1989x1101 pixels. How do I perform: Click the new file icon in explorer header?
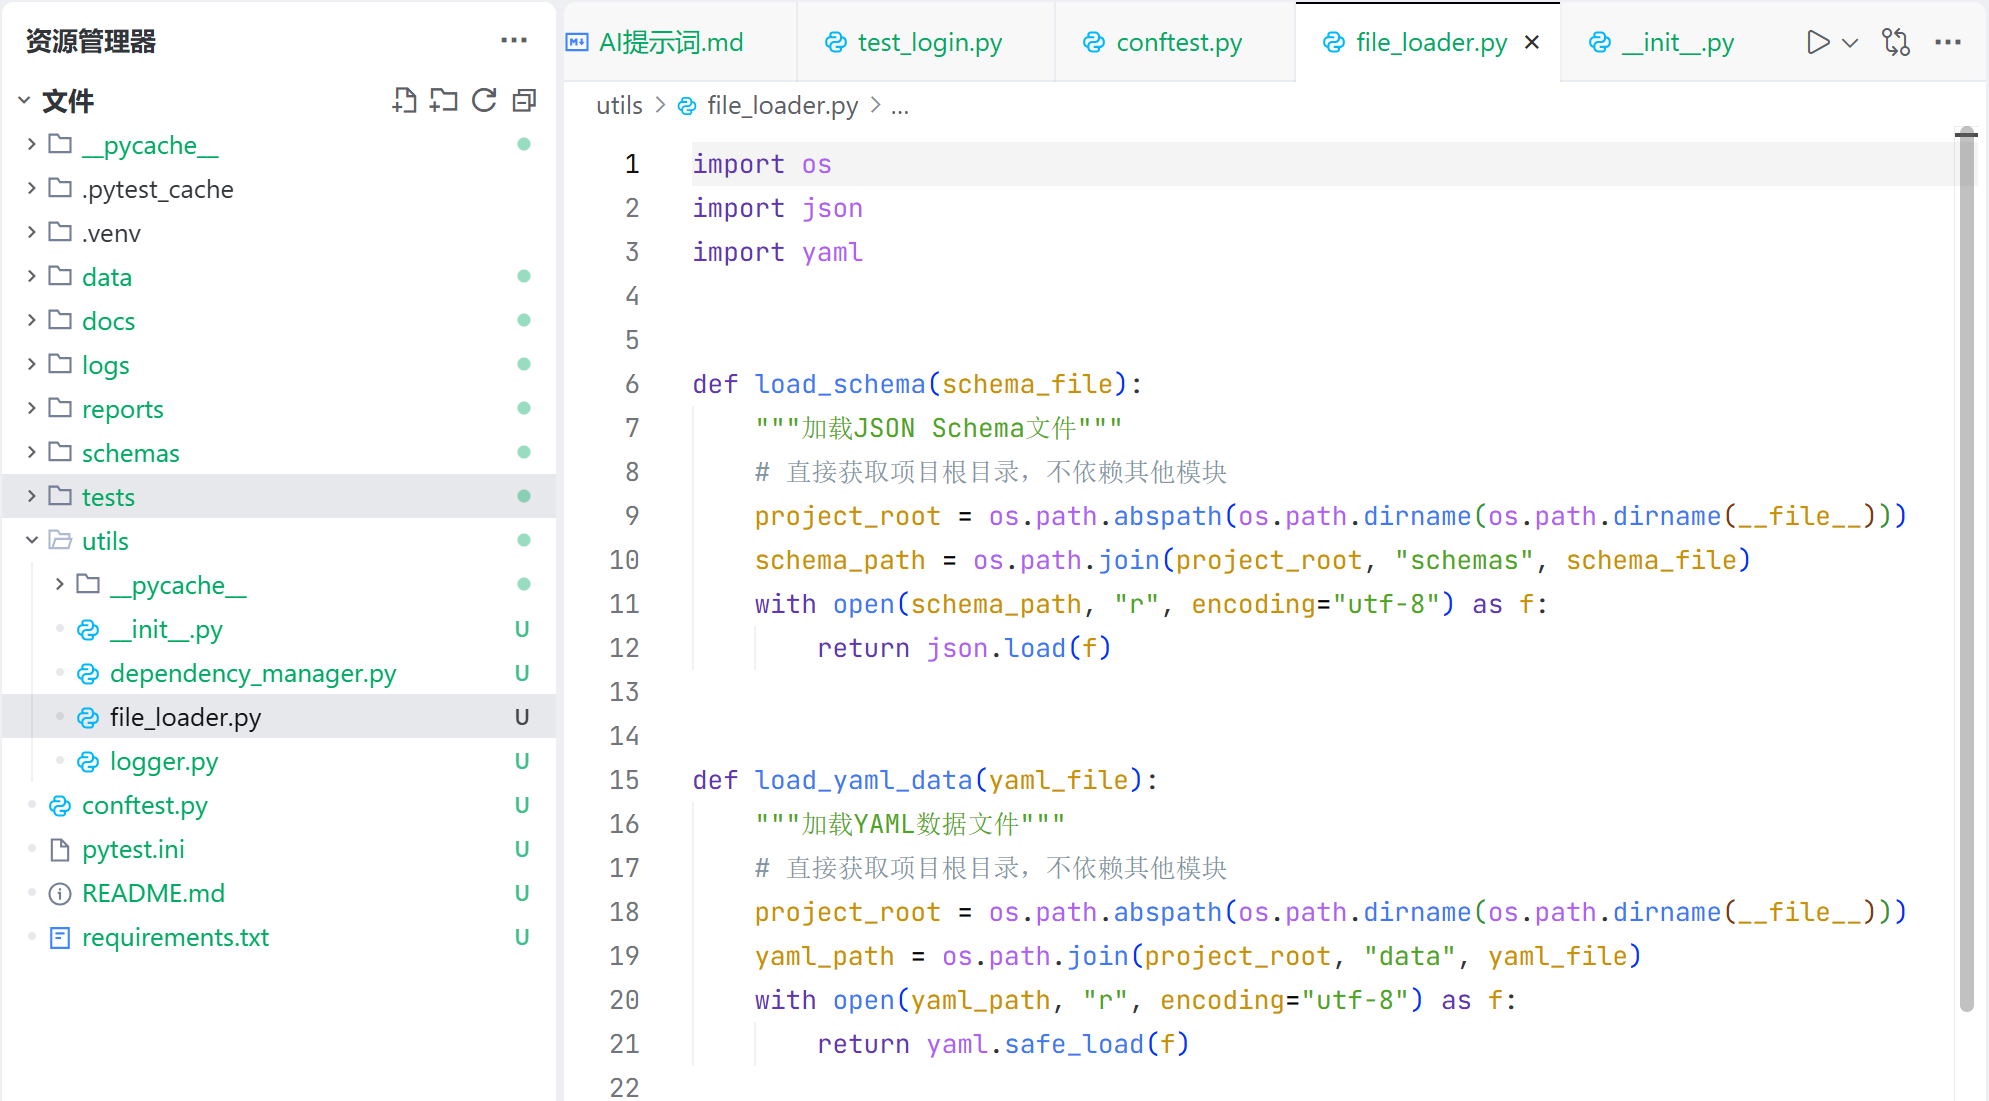(x=404, y=100)
